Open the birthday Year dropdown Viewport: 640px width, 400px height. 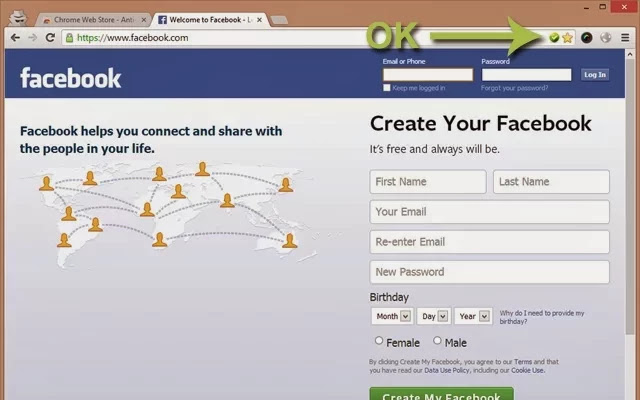click(x=473, y=316)
